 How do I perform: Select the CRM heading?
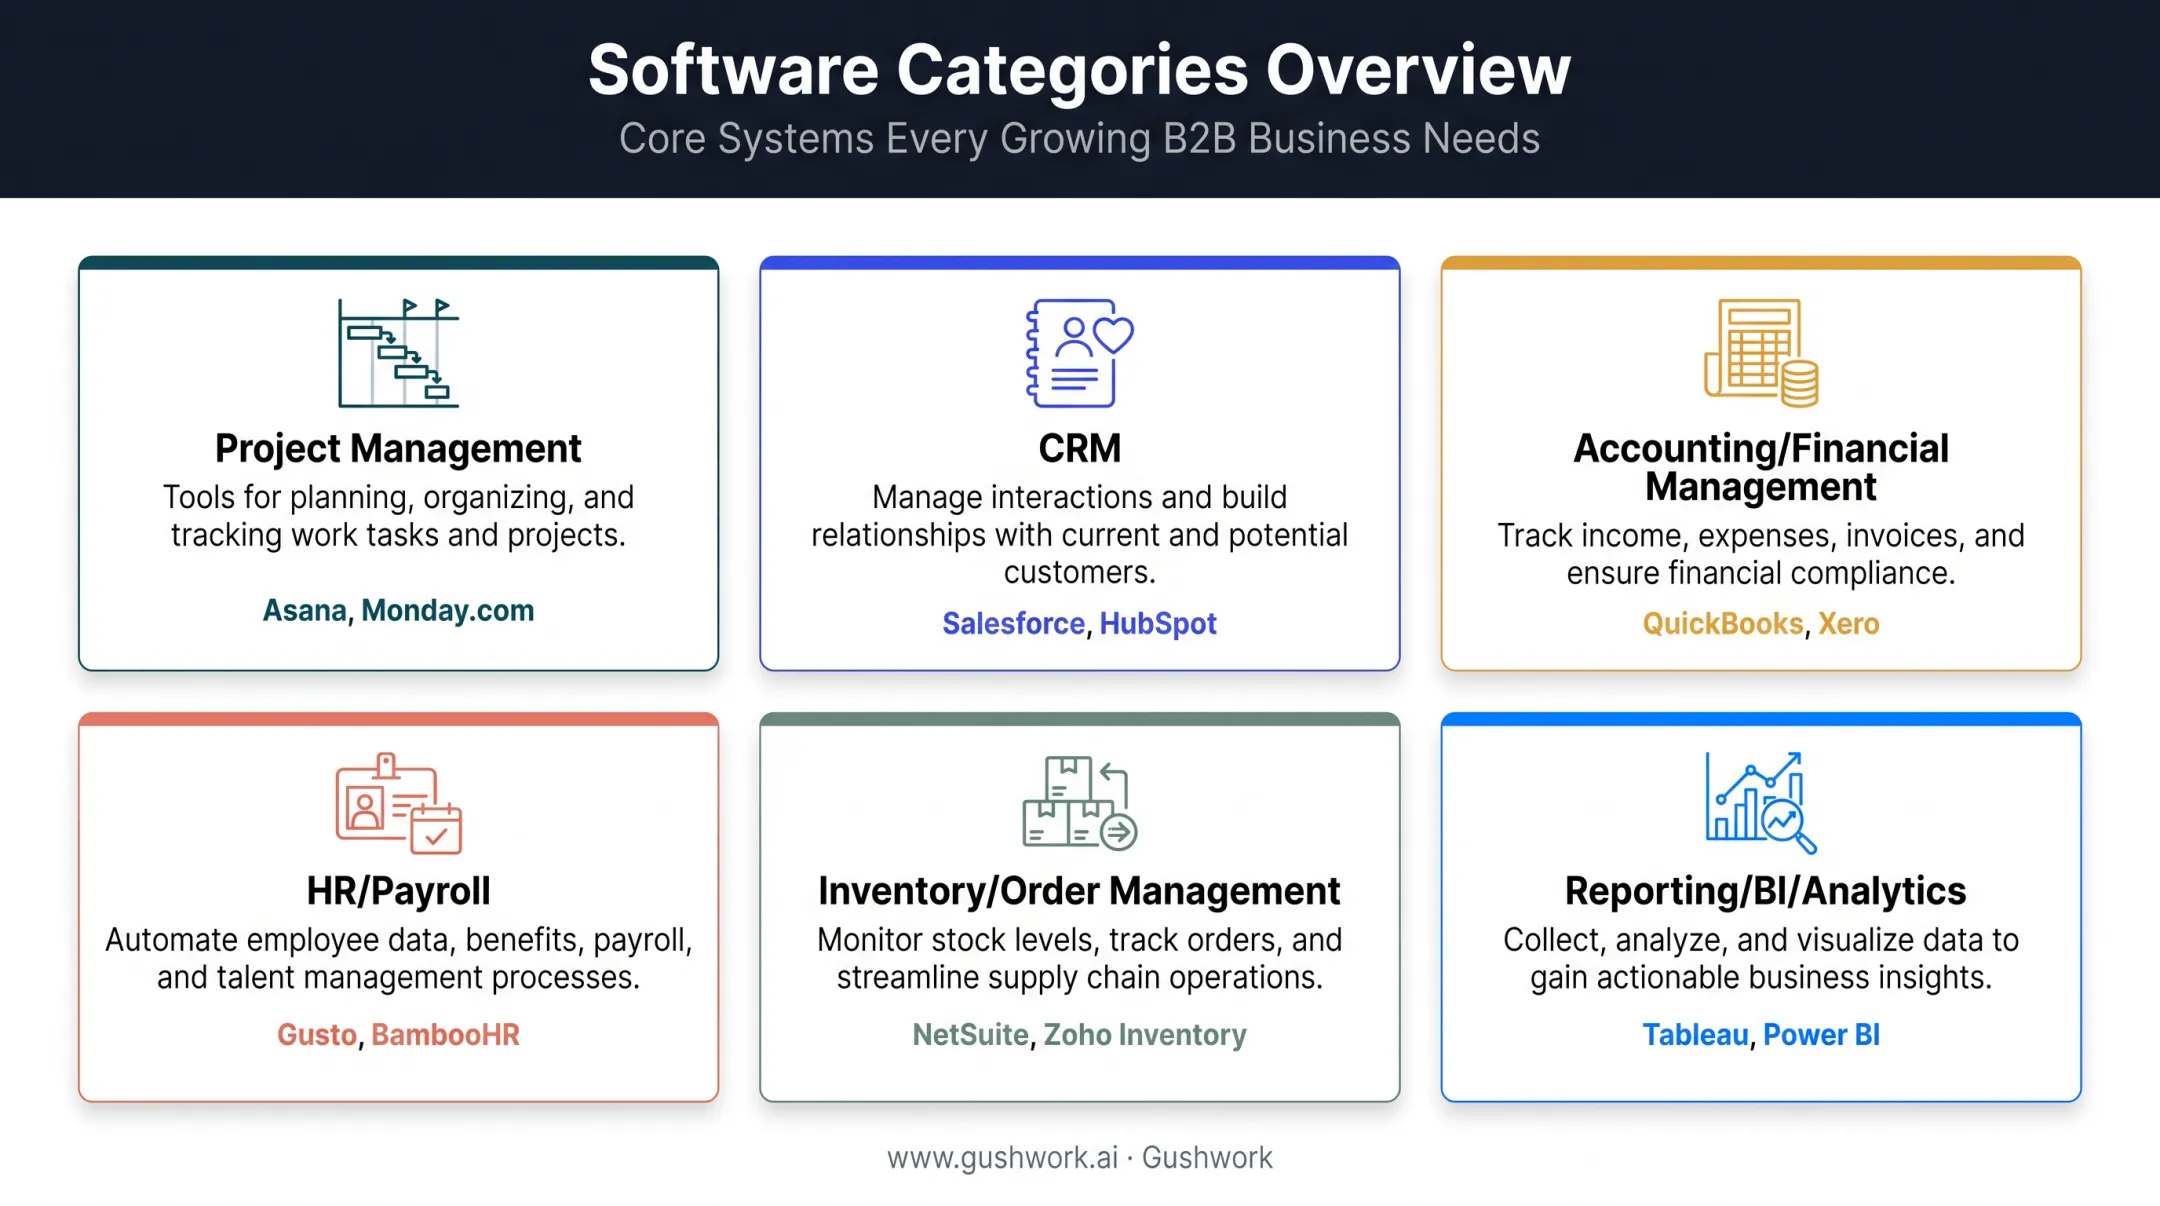(x=1080, y=448)
